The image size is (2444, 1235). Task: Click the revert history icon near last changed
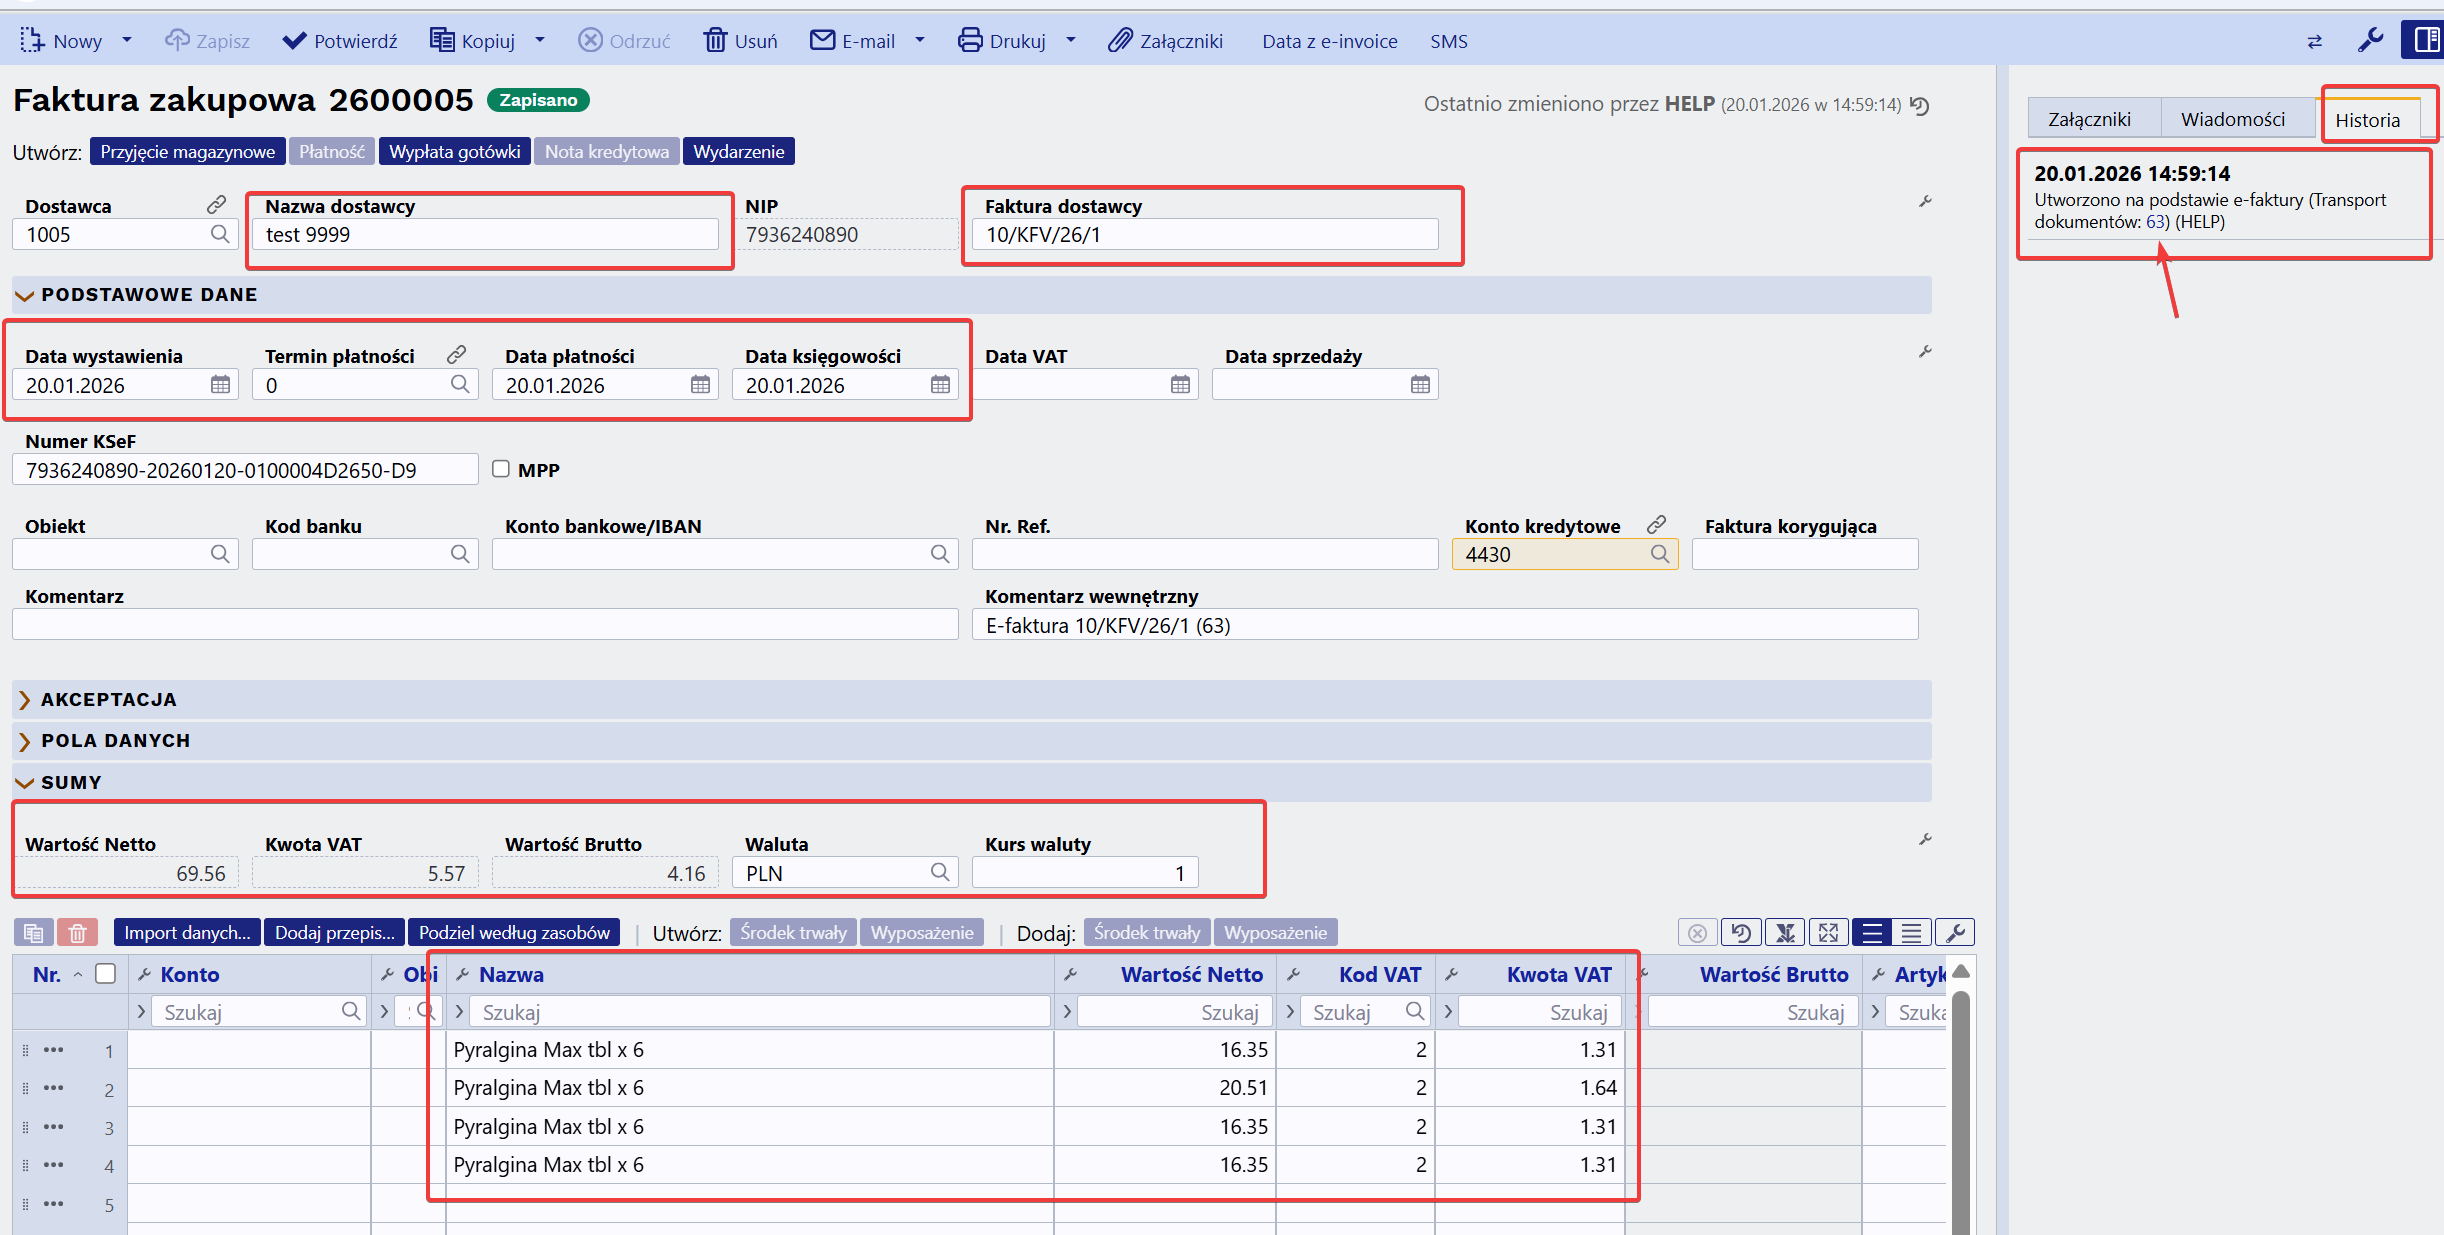pos(1919,105)
